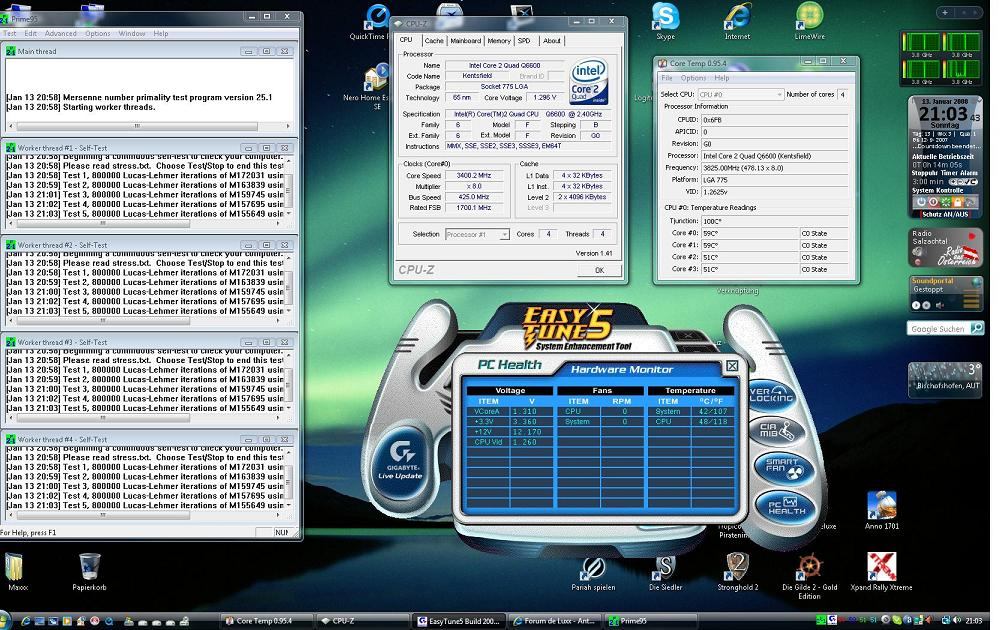The height and width of the screenshot is (630, 1008).
Task: Switch to the About tab in CPU-Z
Action: click(552, 40)
